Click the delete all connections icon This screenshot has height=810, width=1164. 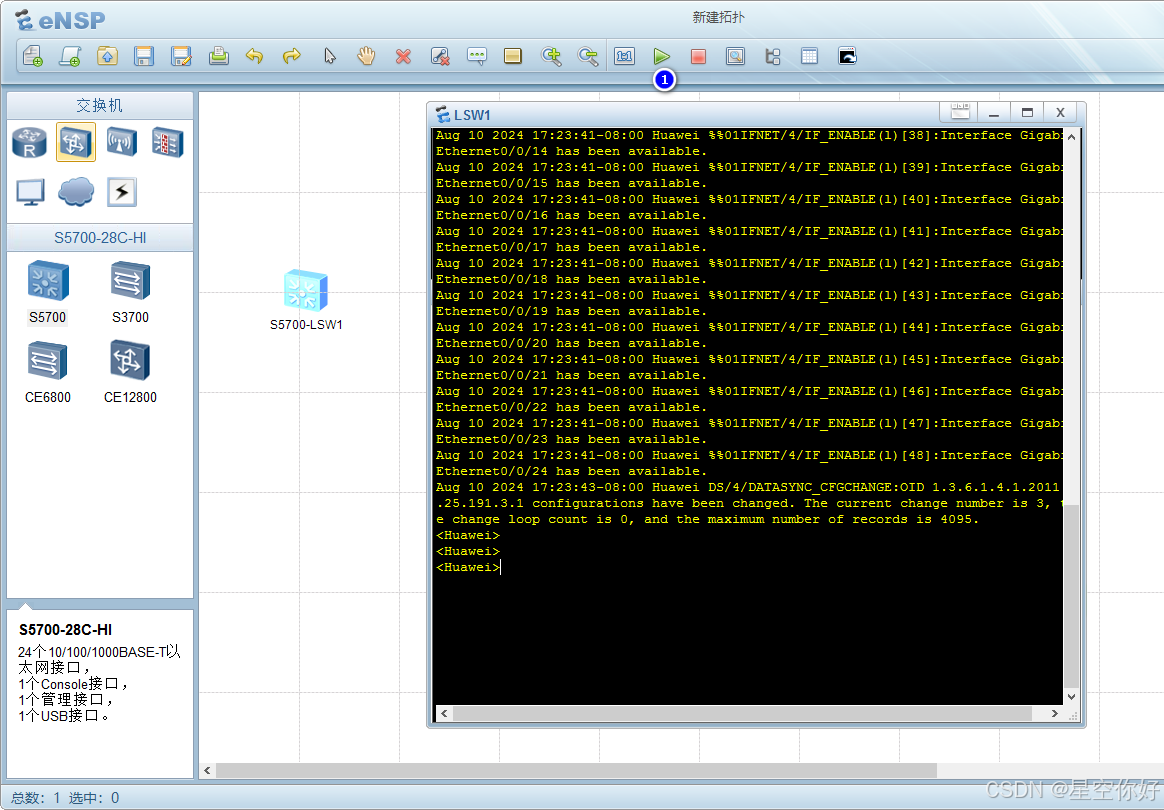[440, 56]
